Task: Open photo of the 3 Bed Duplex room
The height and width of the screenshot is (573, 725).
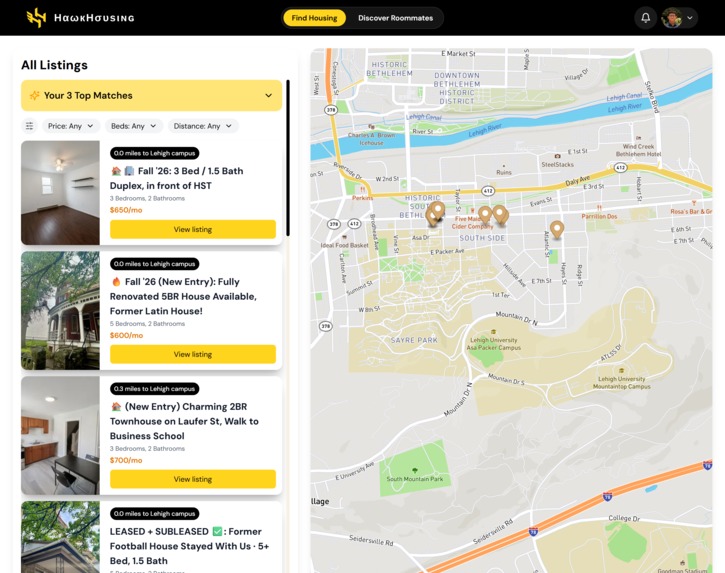Action: coord(61,193)
